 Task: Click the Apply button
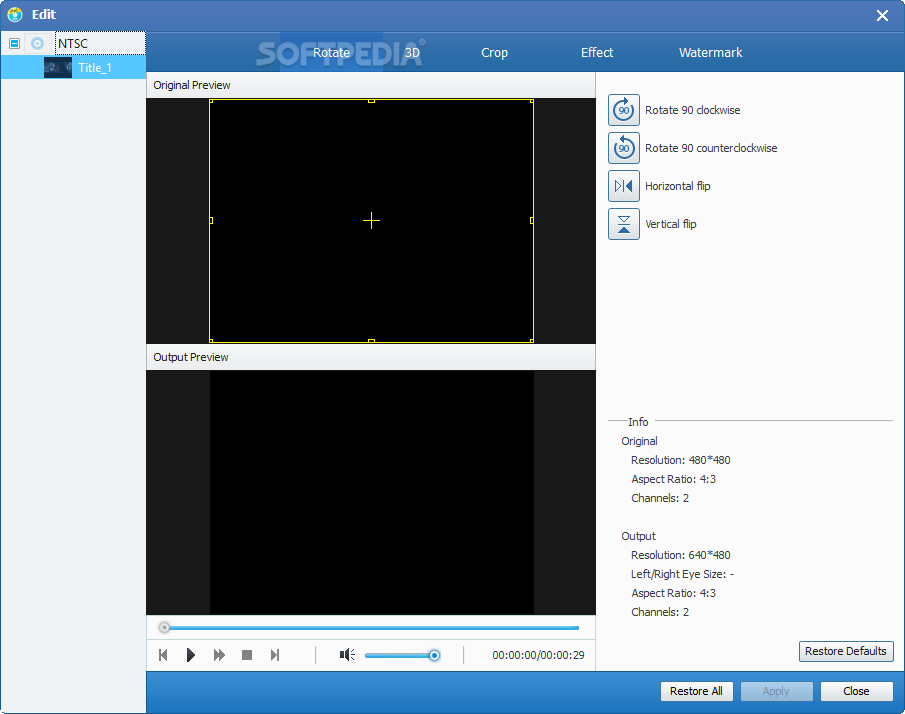[776, 691]
